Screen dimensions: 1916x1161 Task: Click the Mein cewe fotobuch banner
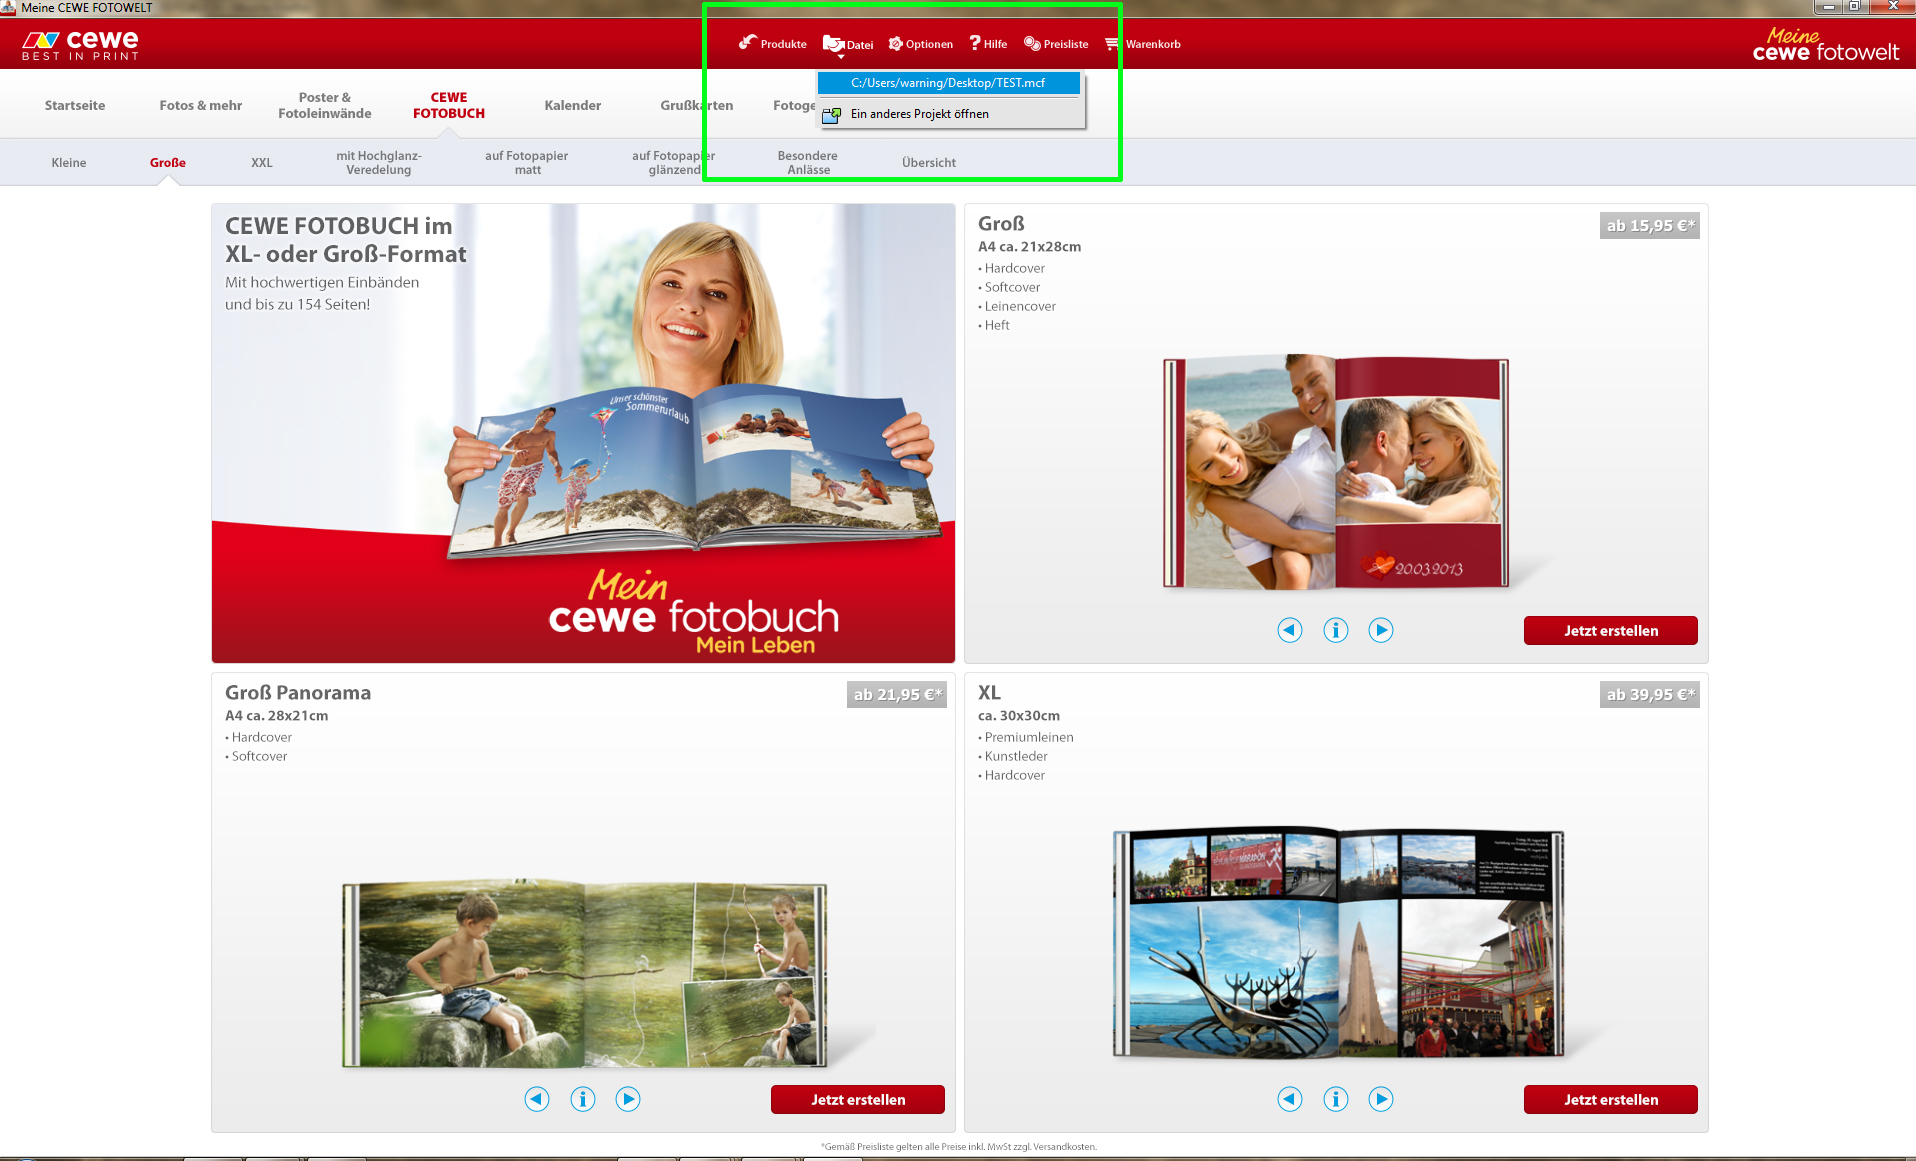click(x=583, y=433)
